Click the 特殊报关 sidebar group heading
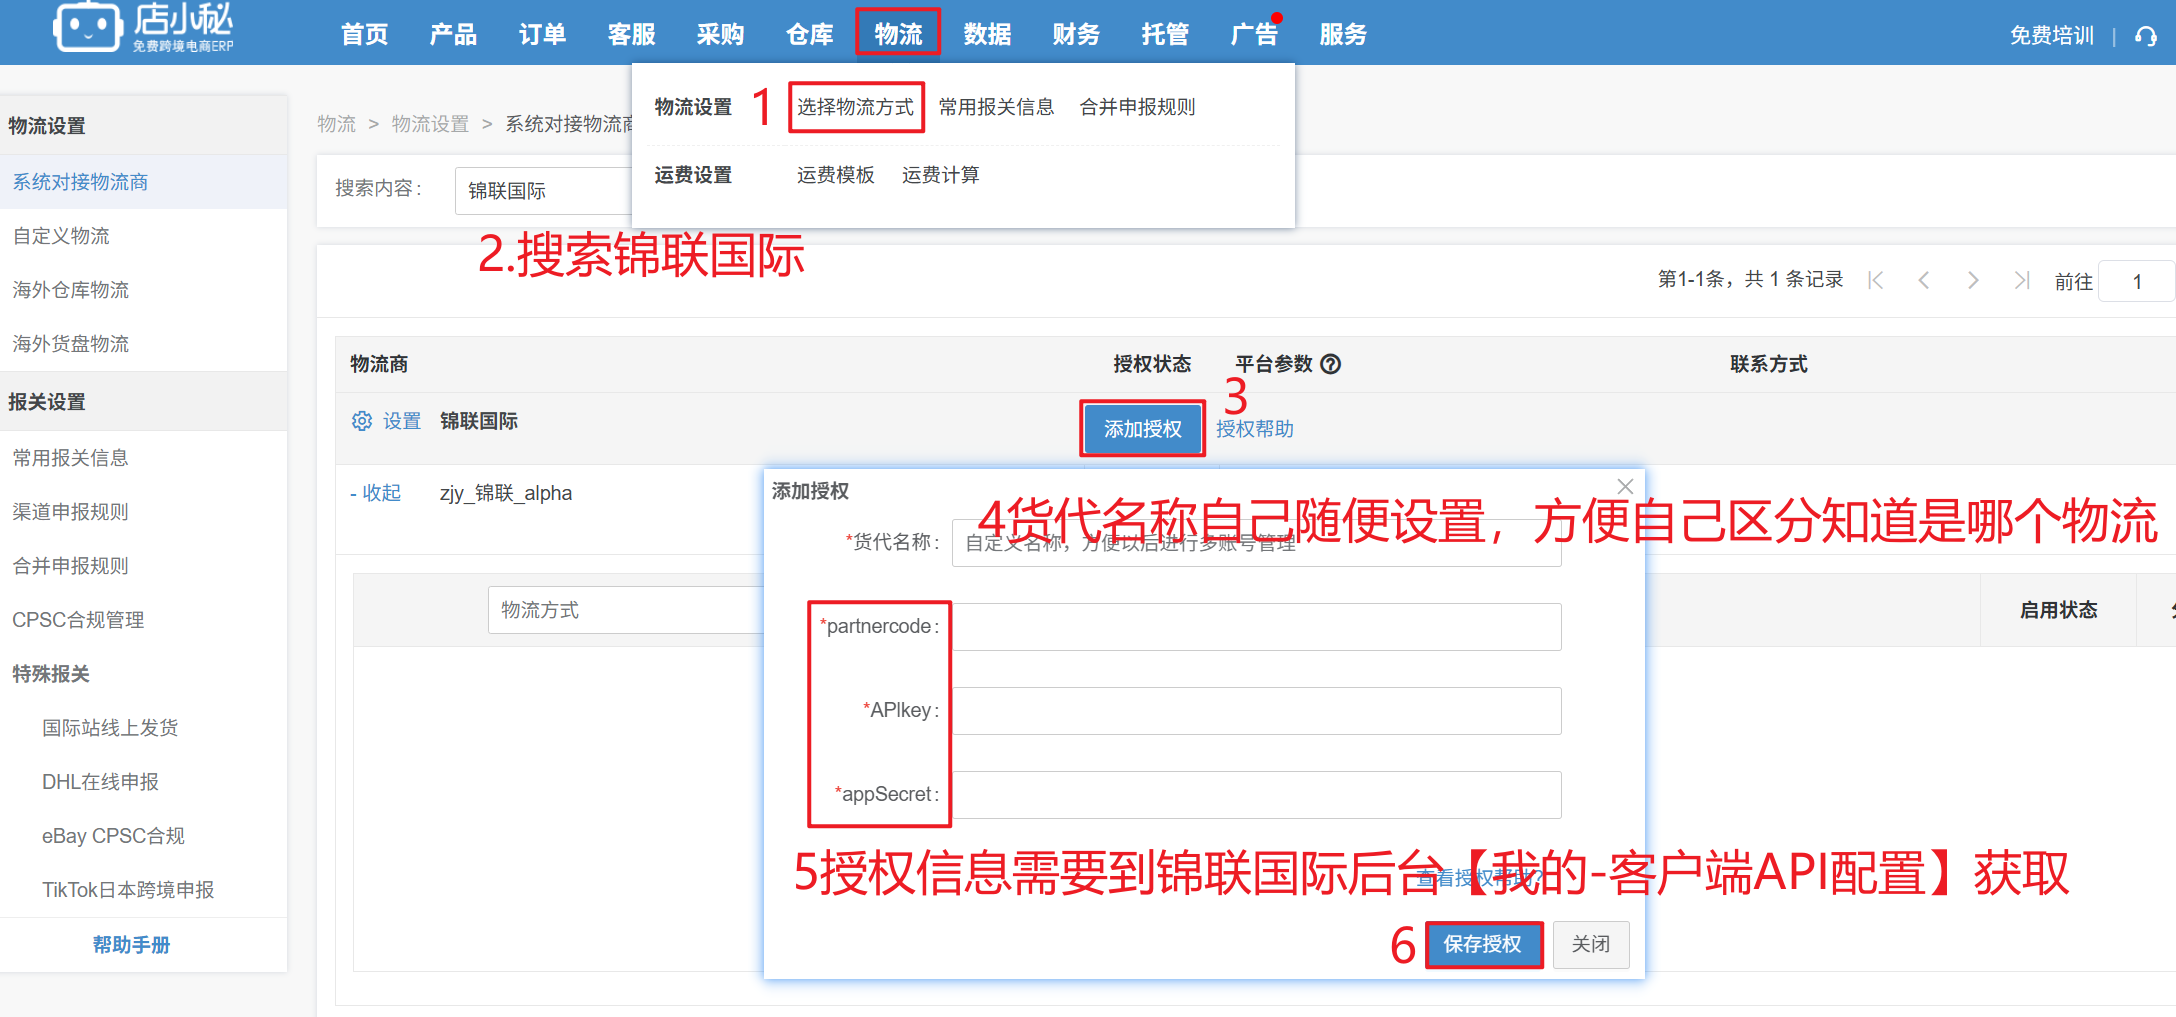Screen dimensions: 2176x1017 click(x=51, y=674)
